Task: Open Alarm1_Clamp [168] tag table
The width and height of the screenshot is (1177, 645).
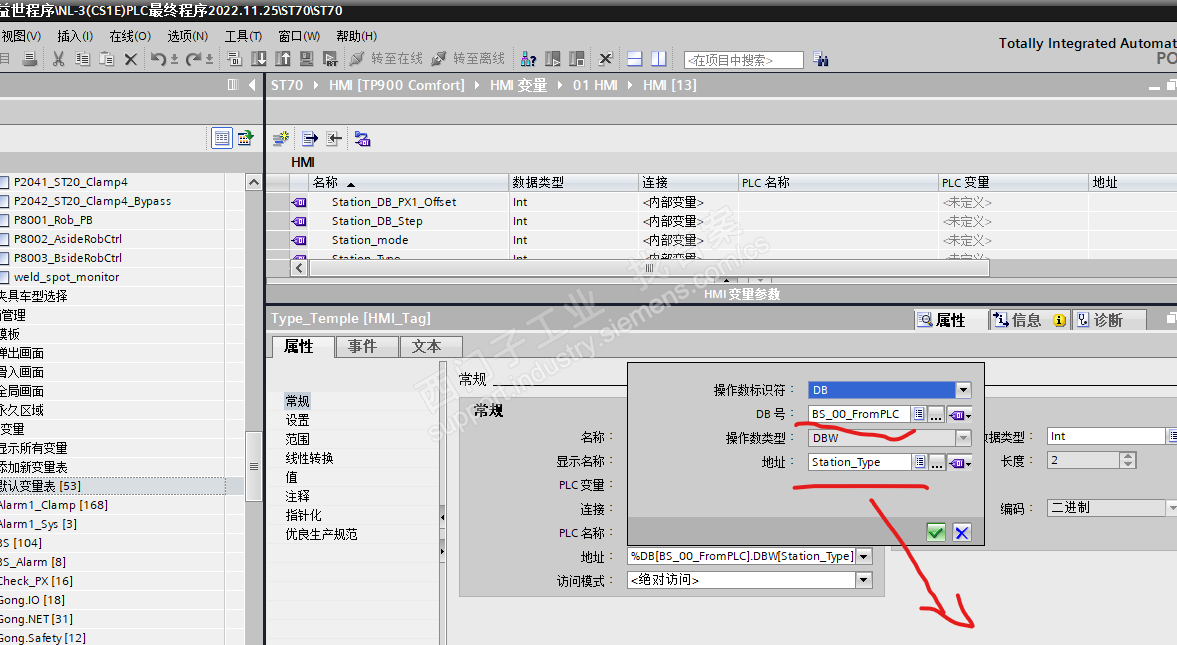Action: [53, 505]
